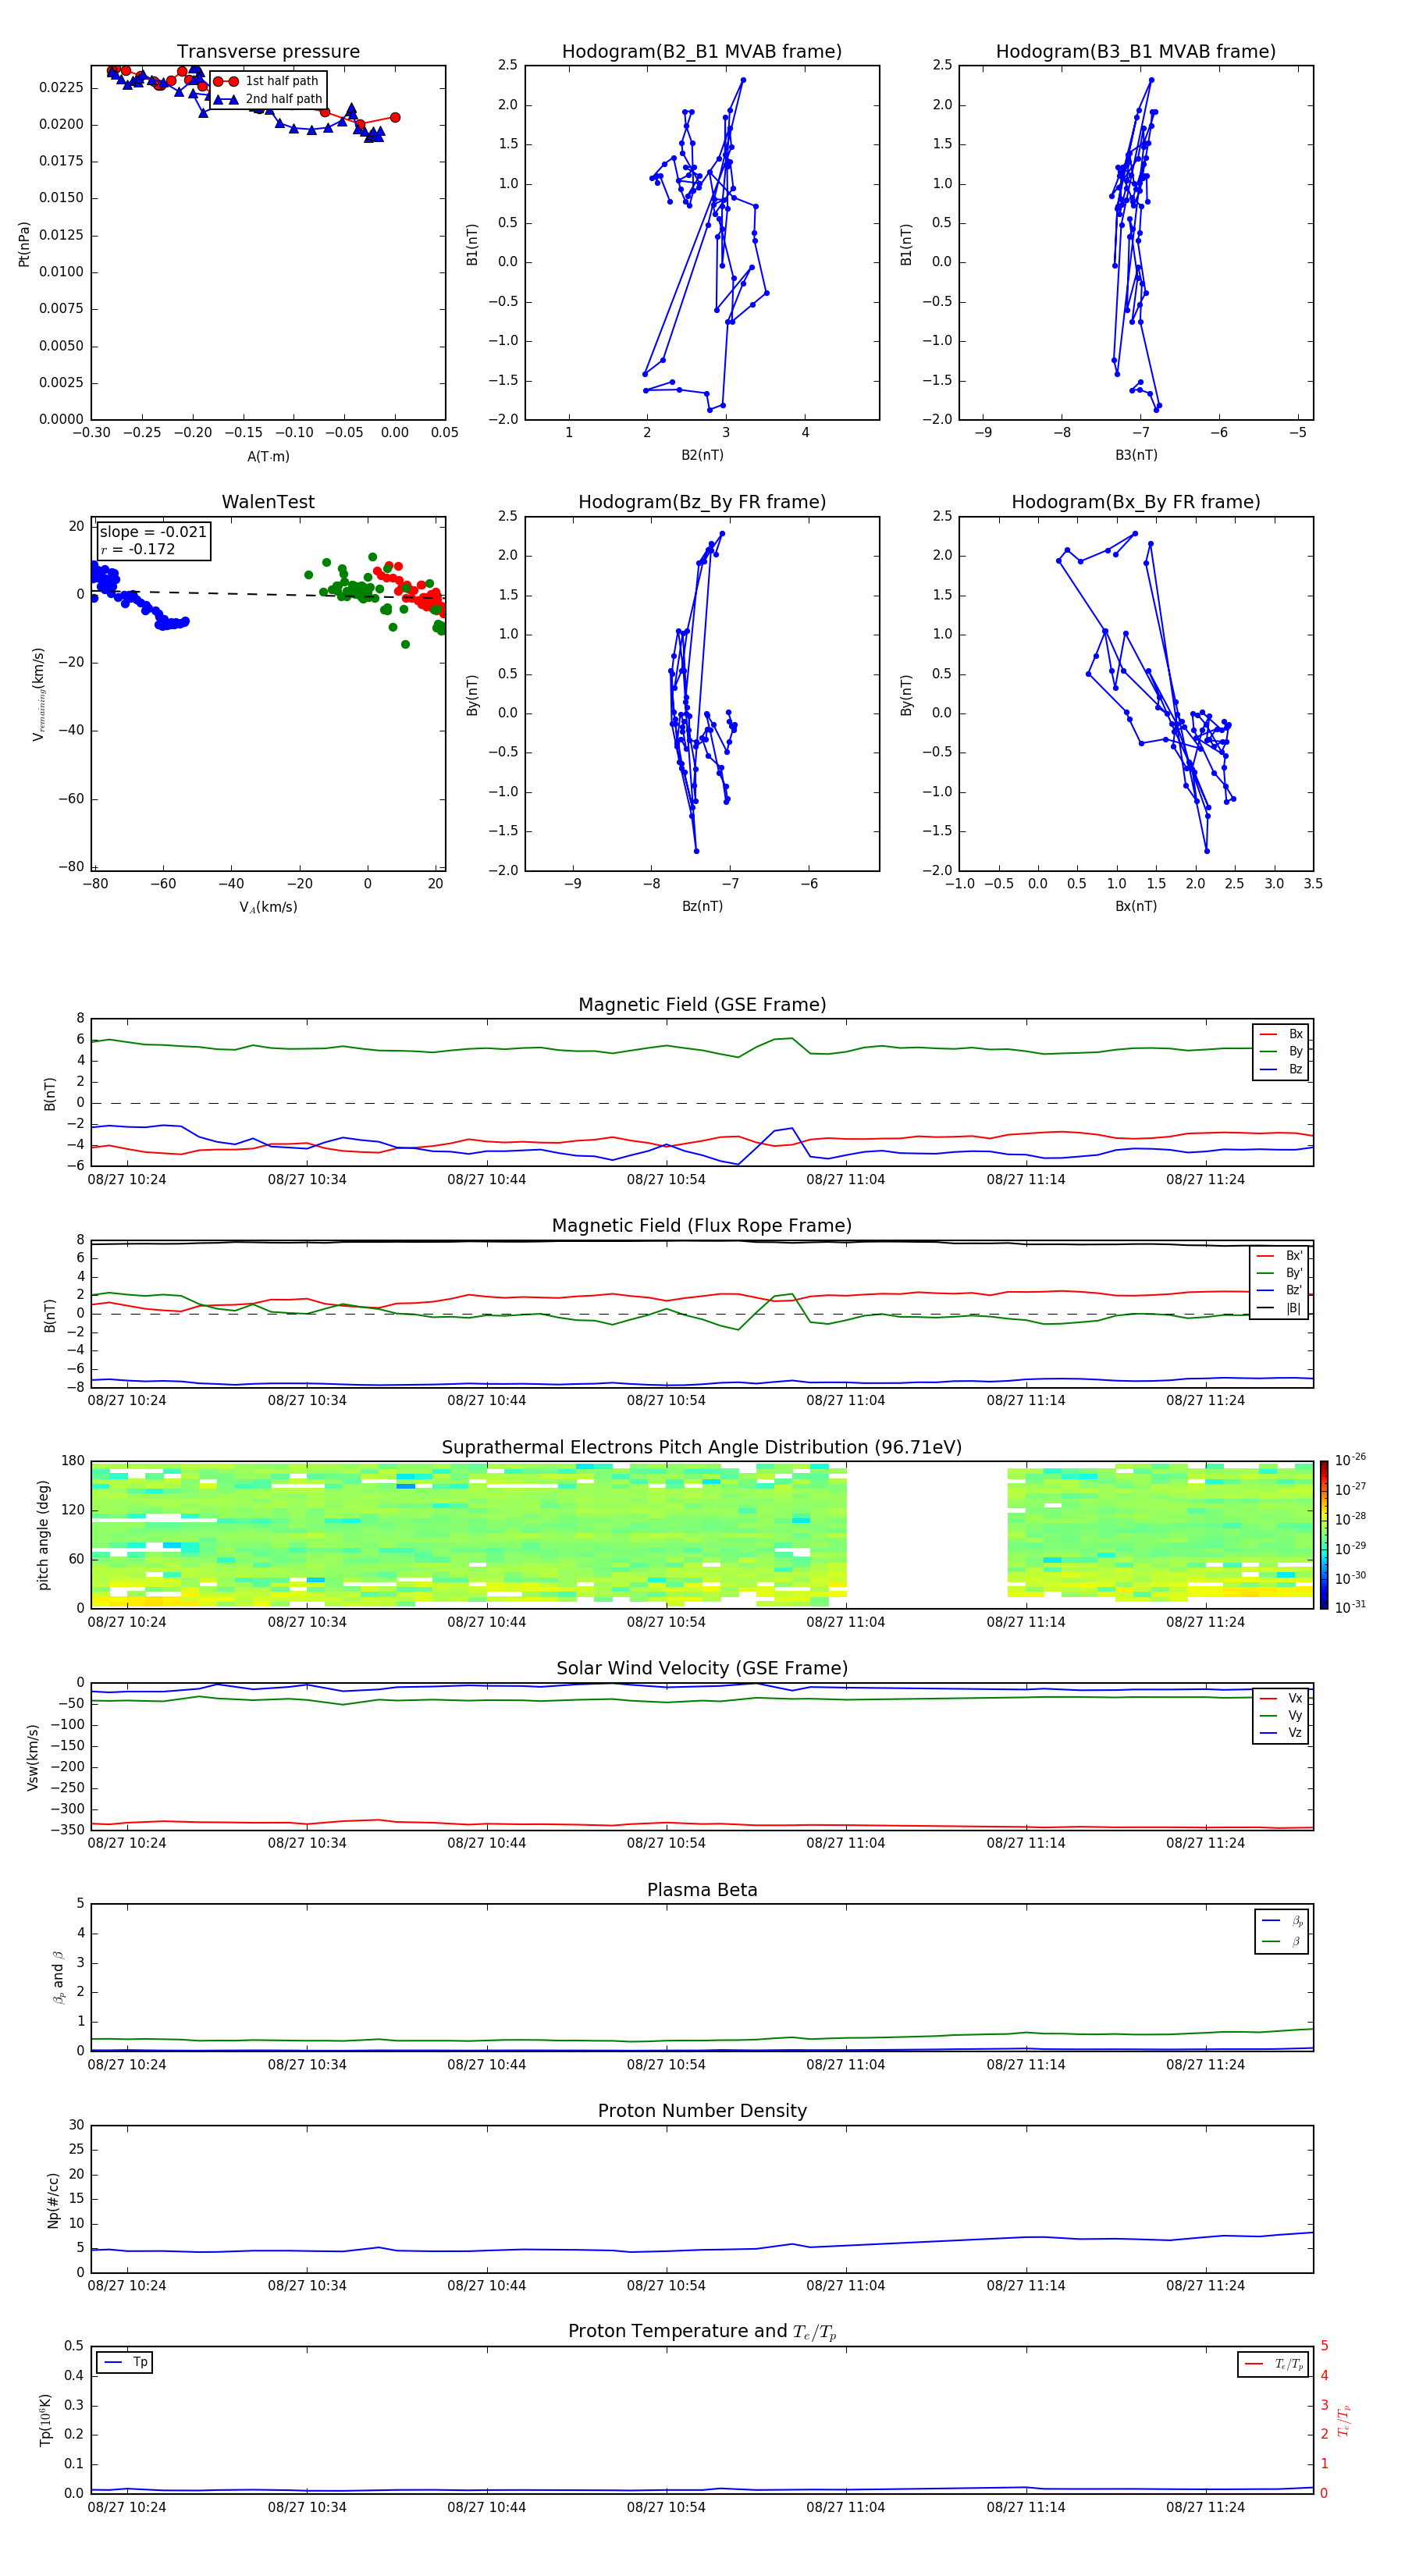Select the 'r = -0.172' annotation
Screen dimensions: 1405x2576
[x=138, y=549]
